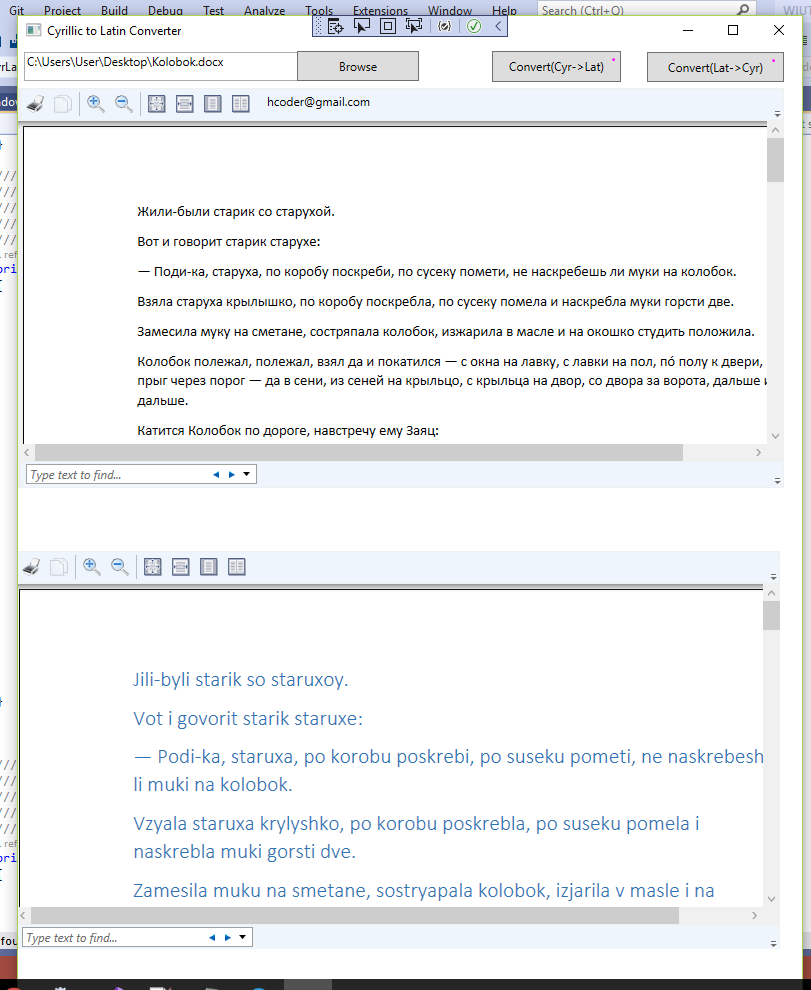Print the lower Latin document
The height and width of the screenshot is (990, 811).
(x=32, y=567)
